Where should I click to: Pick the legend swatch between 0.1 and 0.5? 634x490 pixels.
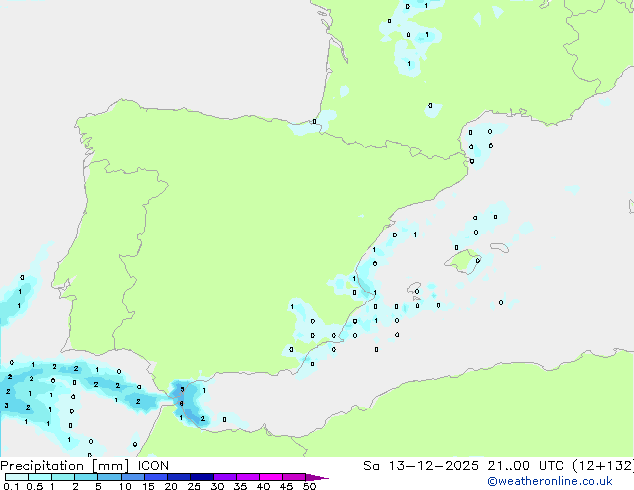(16, 477)
